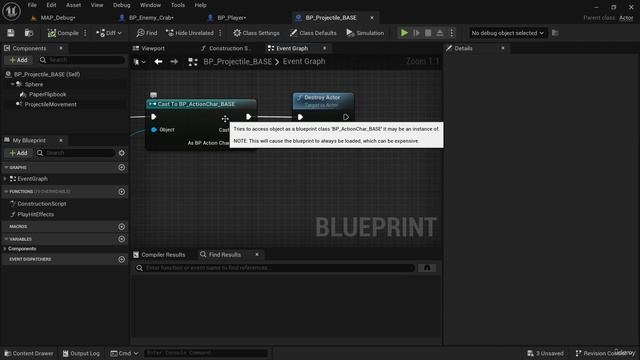Open play mode options dots
The image size is (640, 360).
pyautogui.click(x=451, y=33)
